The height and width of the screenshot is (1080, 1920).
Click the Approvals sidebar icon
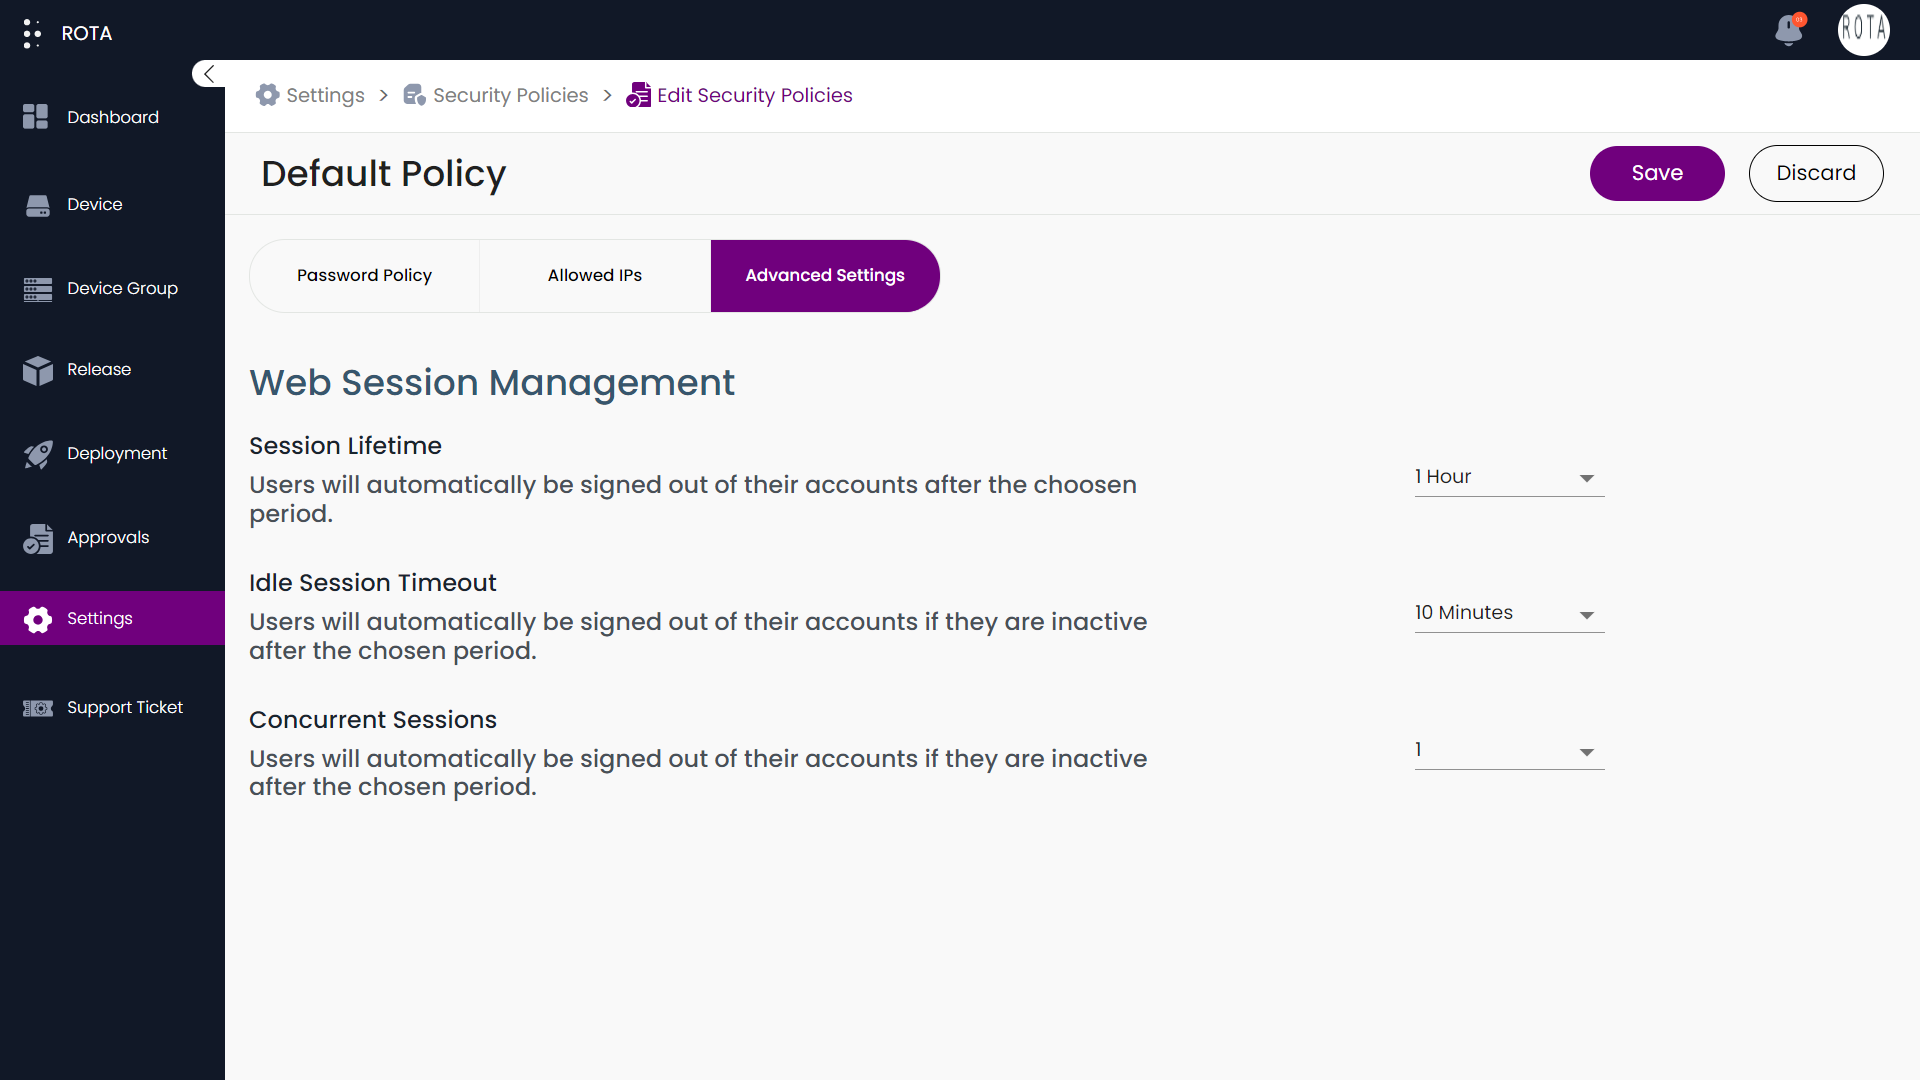point(37,537)
